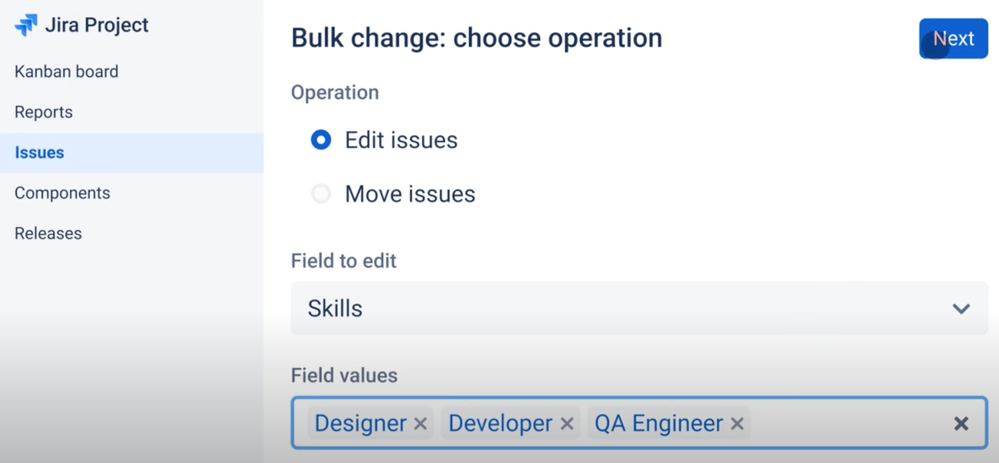Click the Jira Project title
999x463 pixels.
[97, 25]
